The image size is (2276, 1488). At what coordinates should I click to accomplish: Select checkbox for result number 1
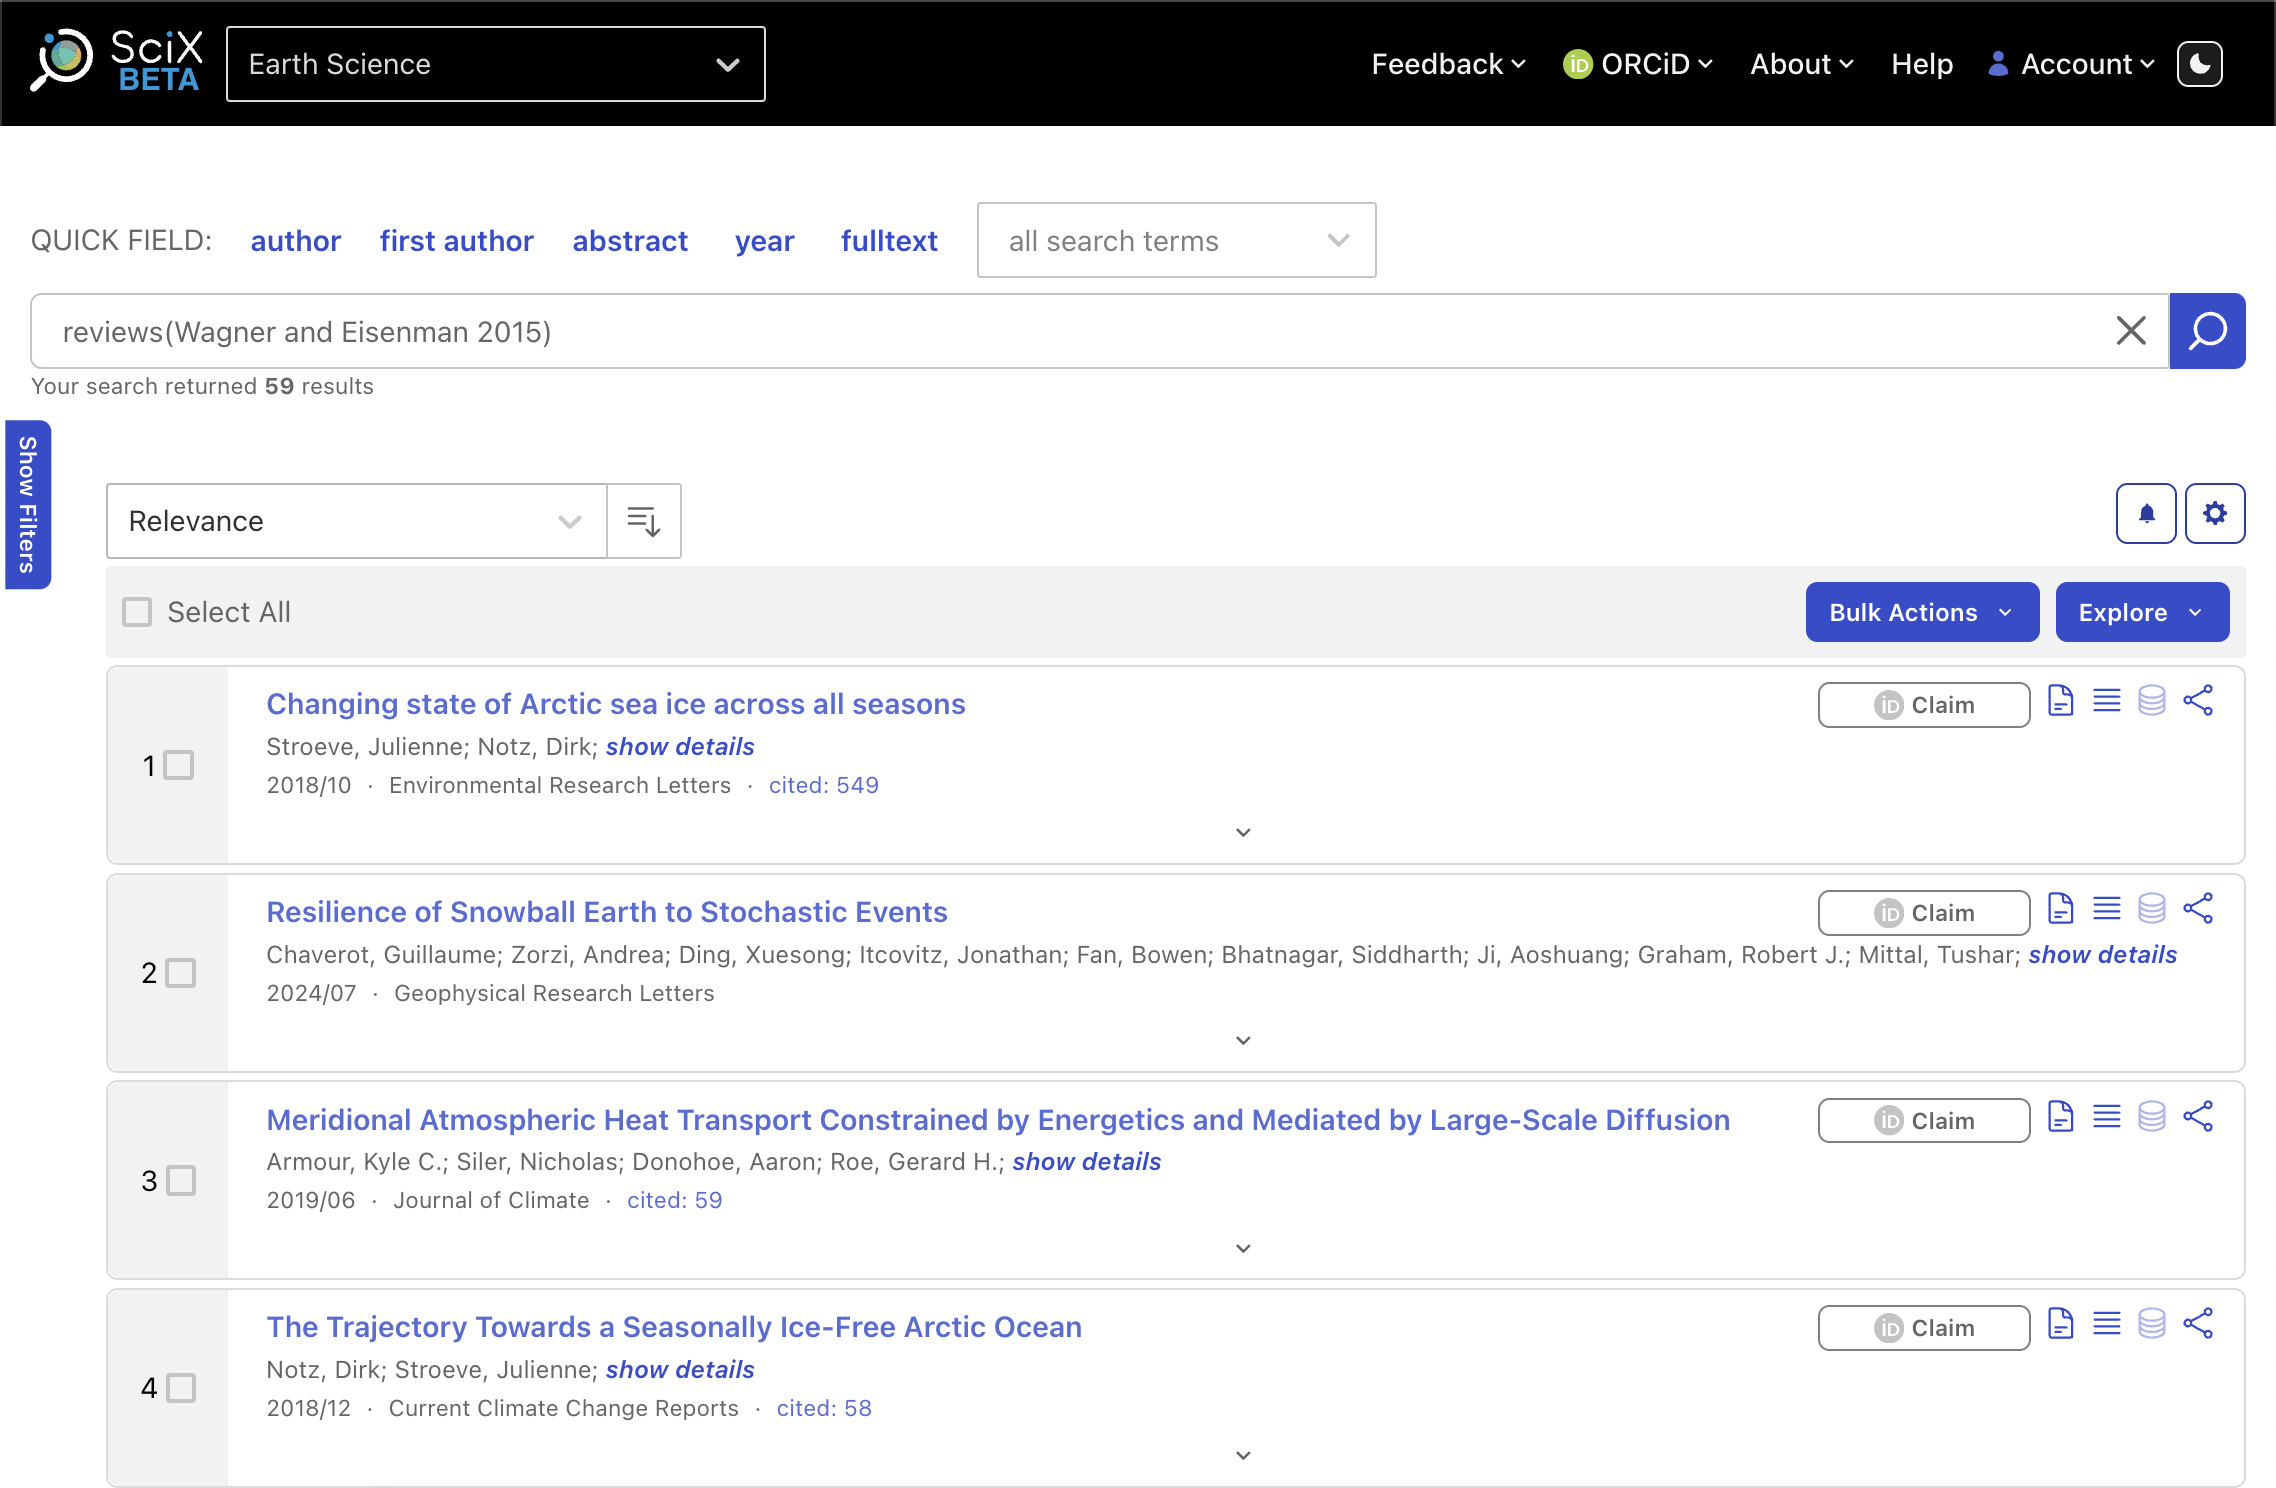(x=179, y=765)
